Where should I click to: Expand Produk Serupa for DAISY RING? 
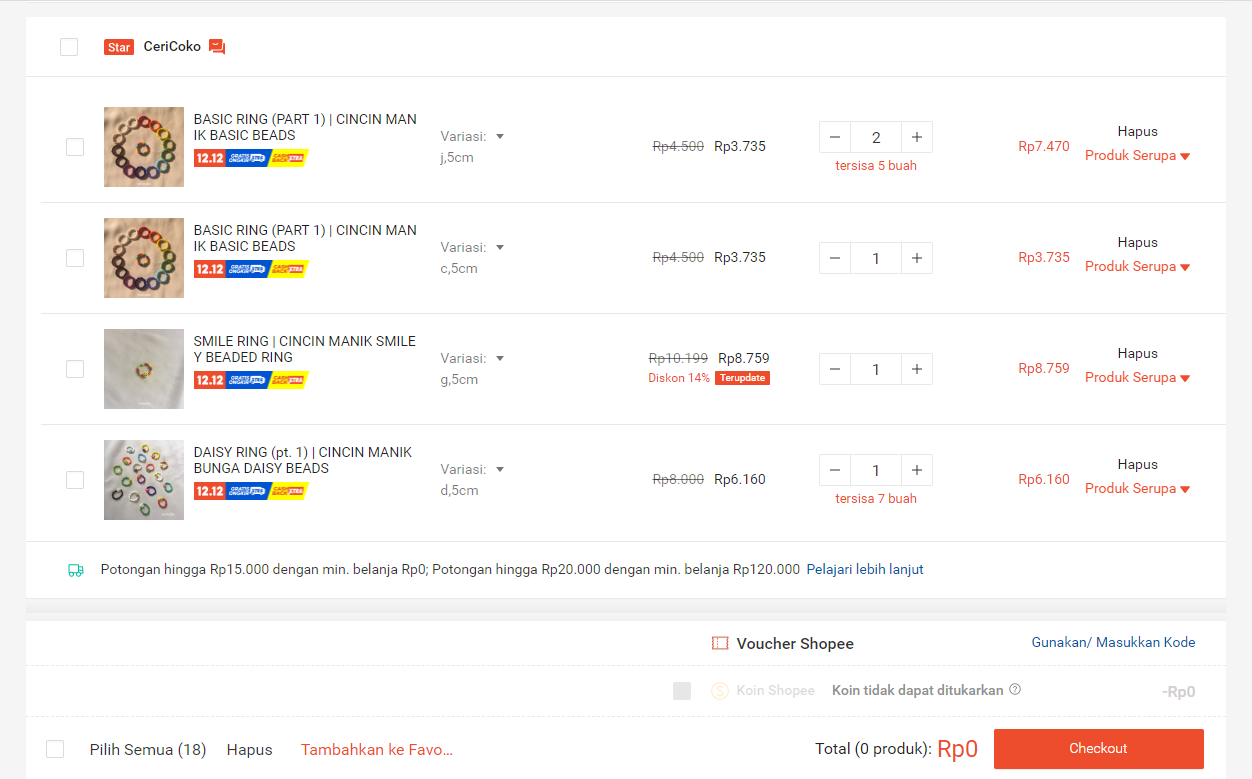pyautogui.click(x=1138, y=489)
